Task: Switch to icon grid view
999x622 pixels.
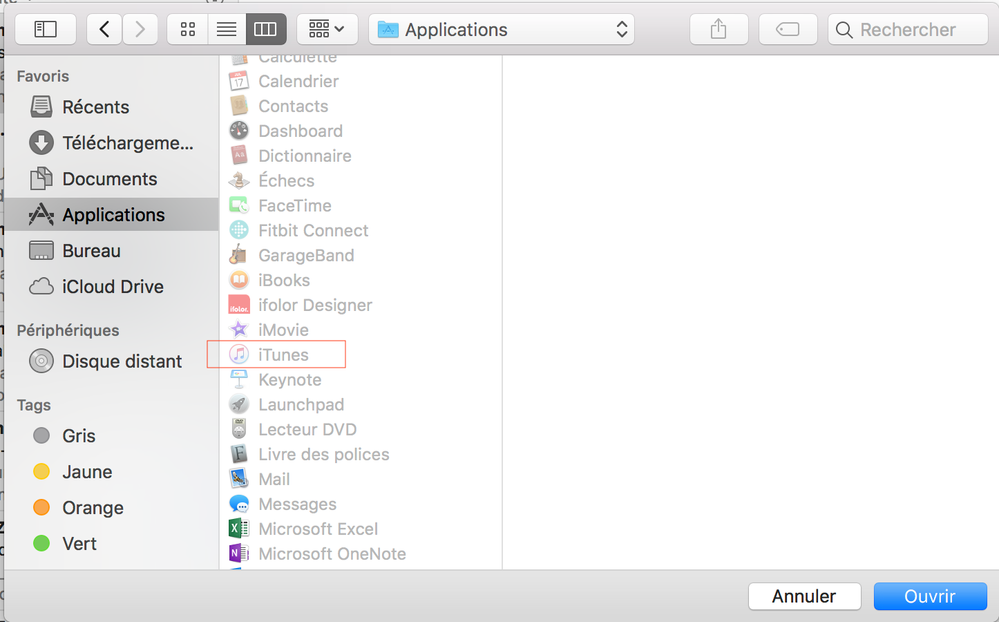Action: click(188, 29)
